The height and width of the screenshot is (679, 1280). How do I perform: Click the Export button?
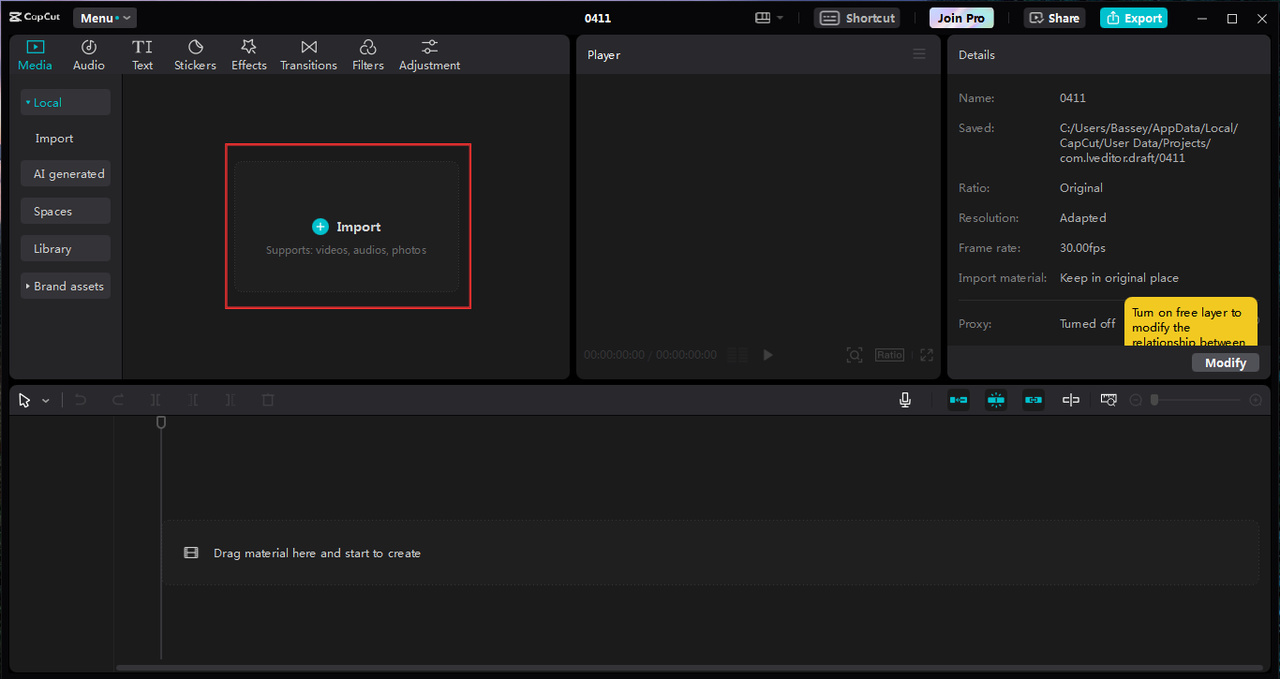[x=1134, y=18]
